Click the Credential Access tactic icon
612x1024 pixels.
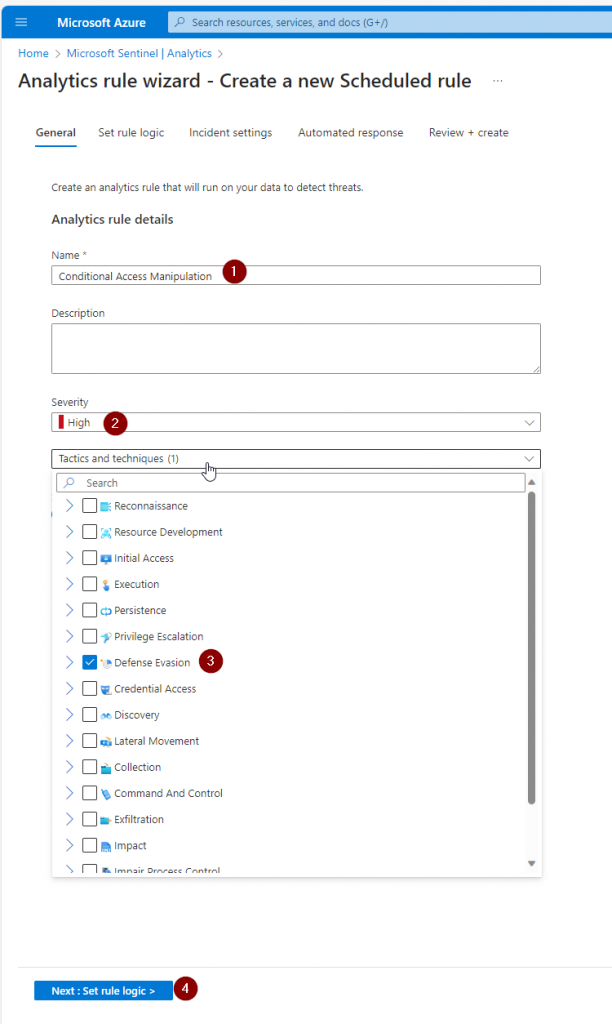106,689
